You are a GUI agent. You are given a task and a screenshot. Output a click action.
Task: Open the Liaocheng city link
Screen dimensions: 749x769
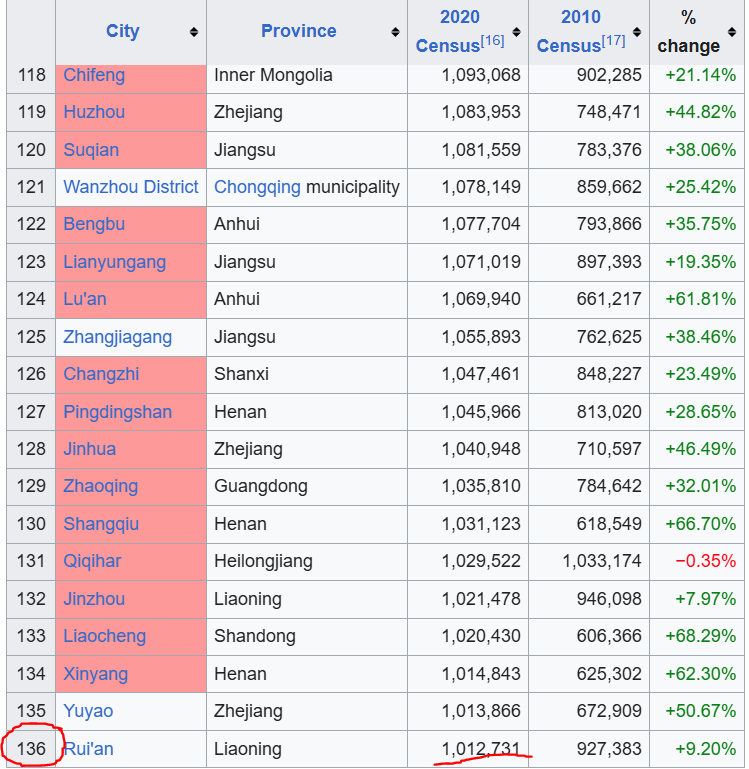coord(104,636)
